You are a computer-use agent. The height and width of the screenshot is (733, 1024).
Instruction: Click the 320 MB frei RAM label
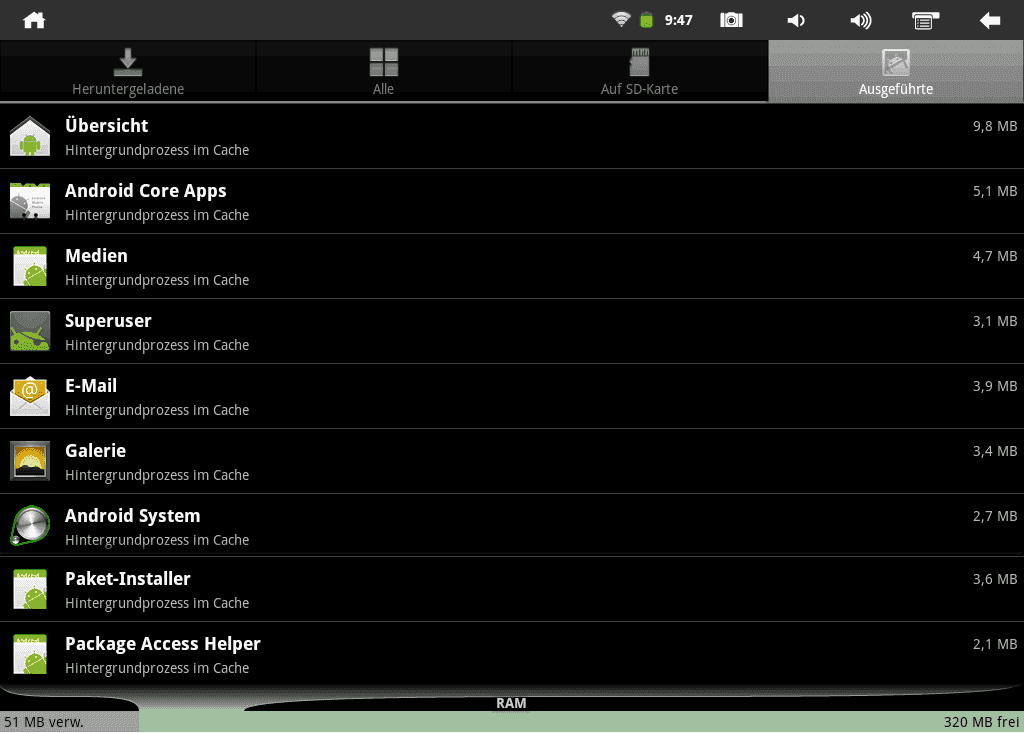pyautogui.click(x=981, y=723)
